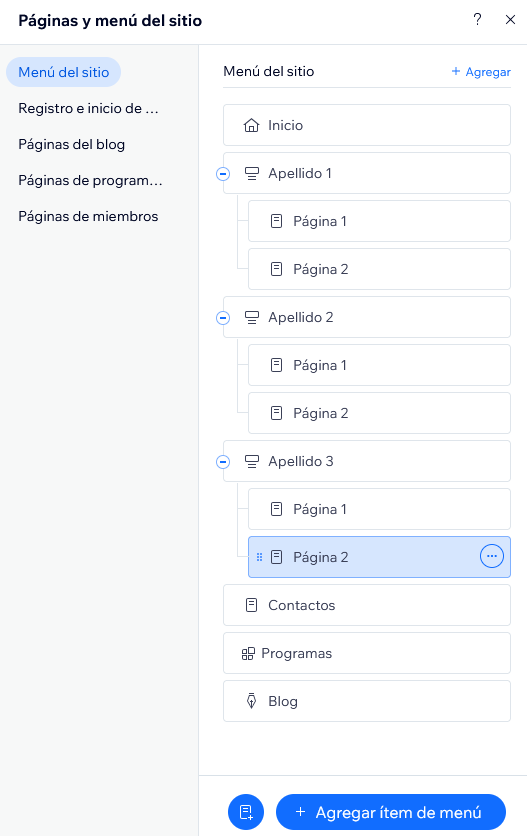Click the page icon next to Contactos

pos(251,605)
